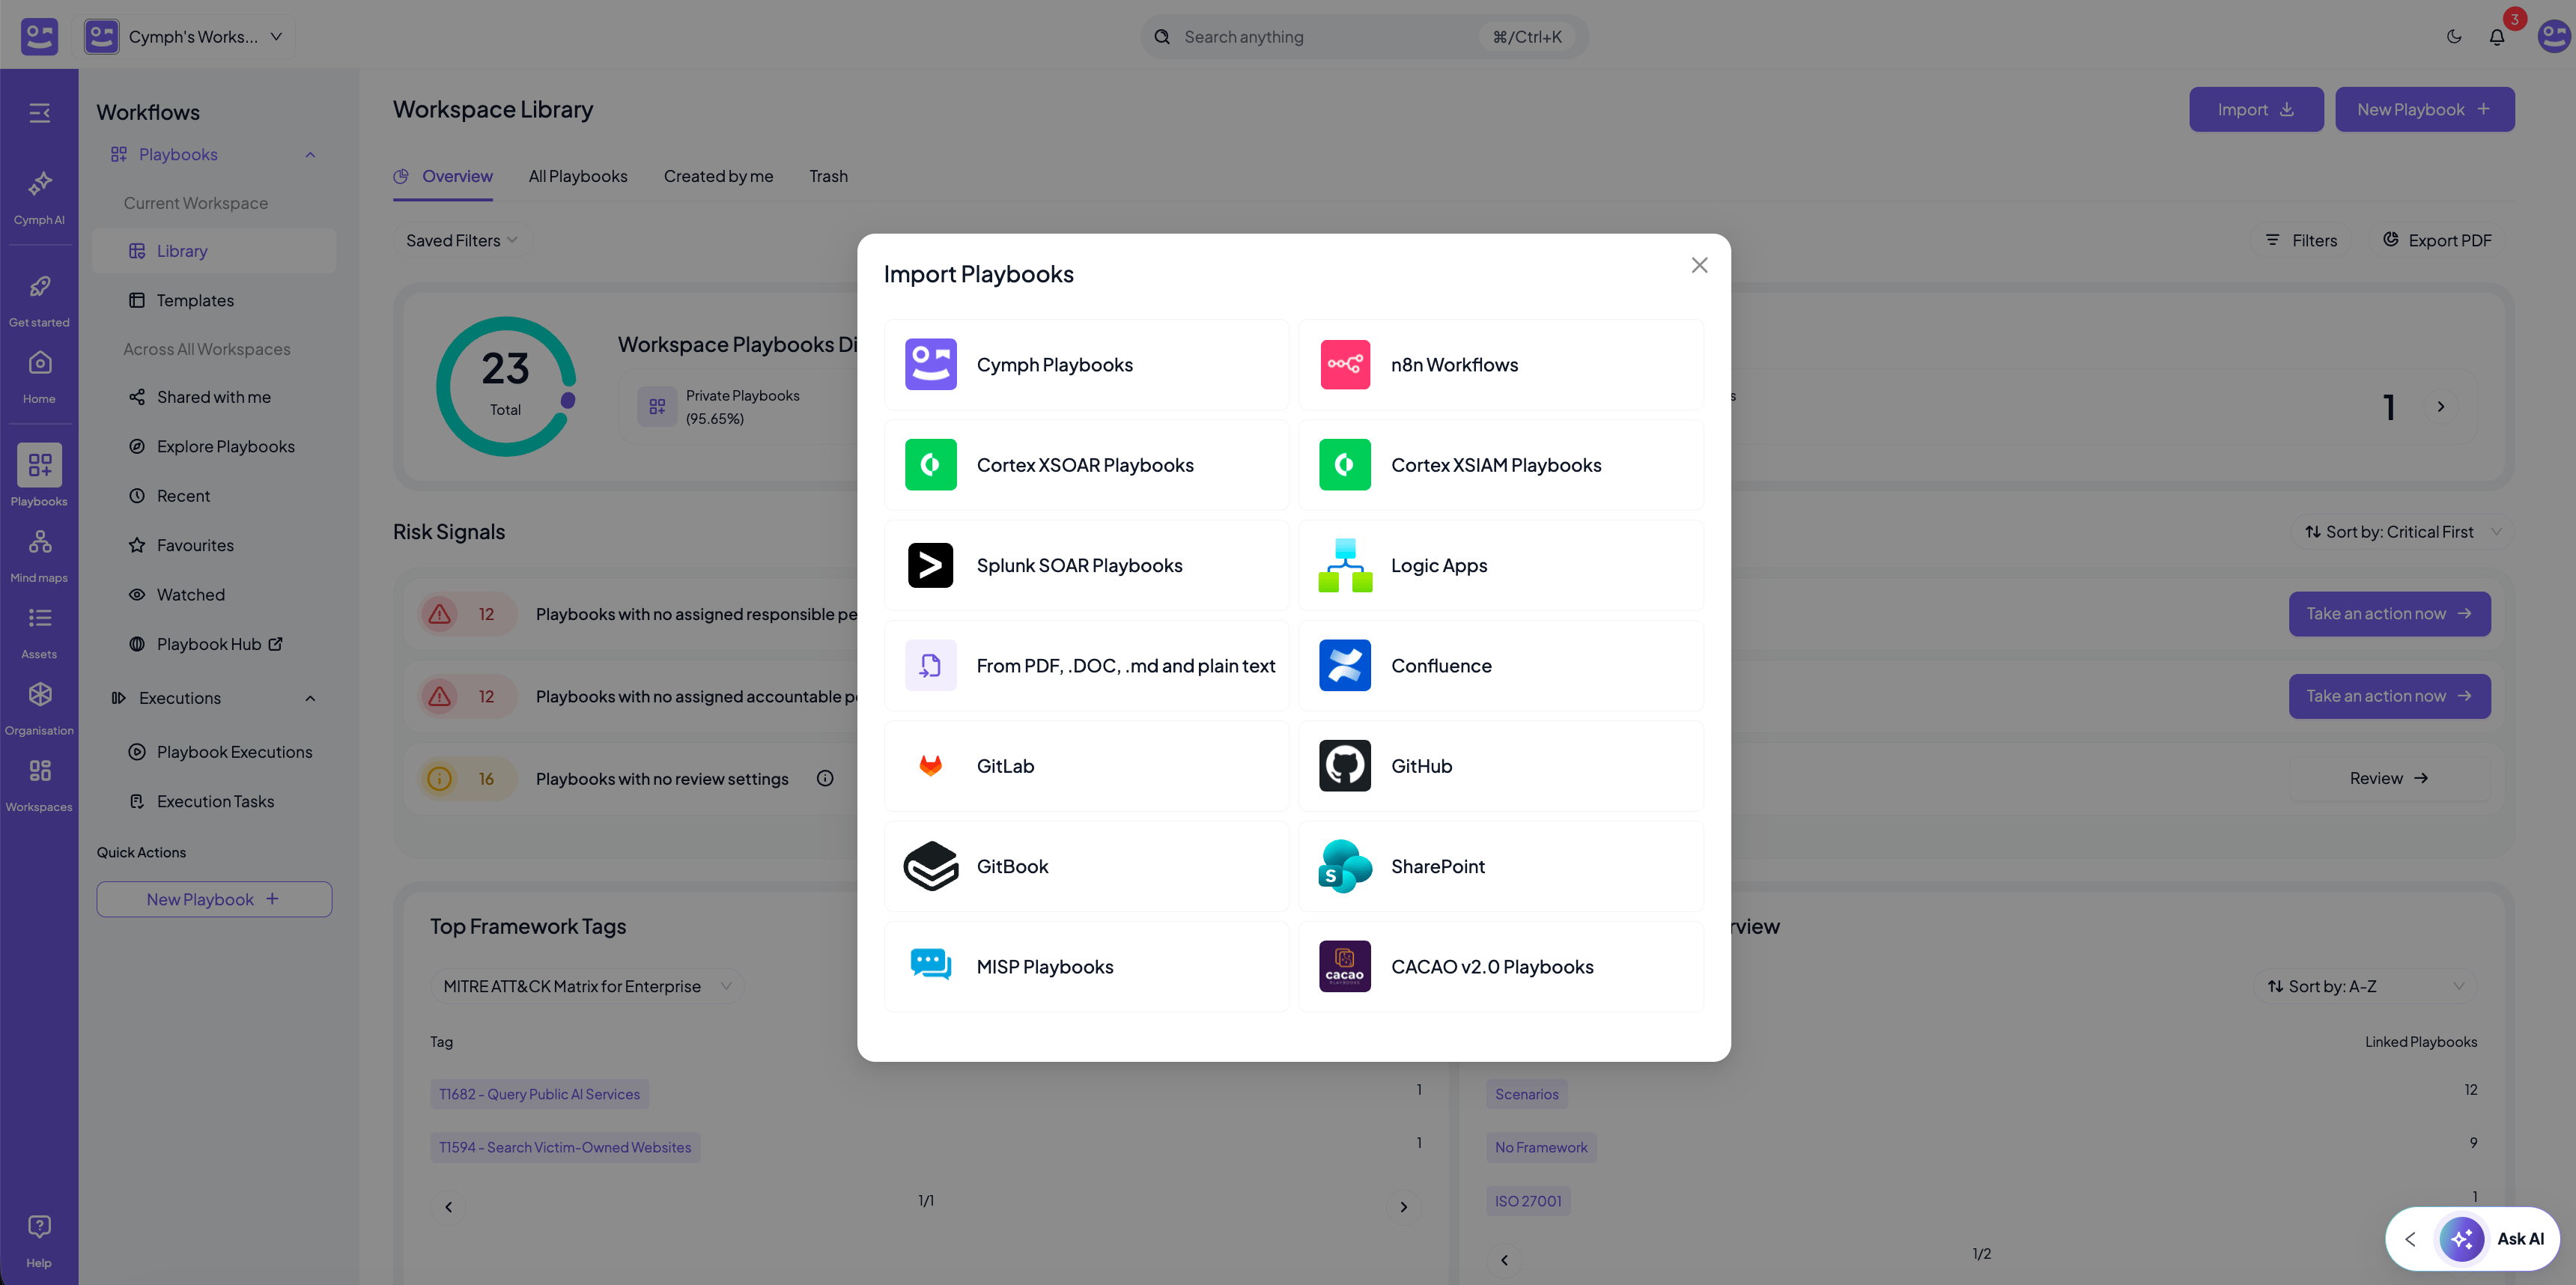The width and height of the screenshot is (2576, 1285).
Task: Choose the n8n Workflows icon
Action: [1344, 365]
